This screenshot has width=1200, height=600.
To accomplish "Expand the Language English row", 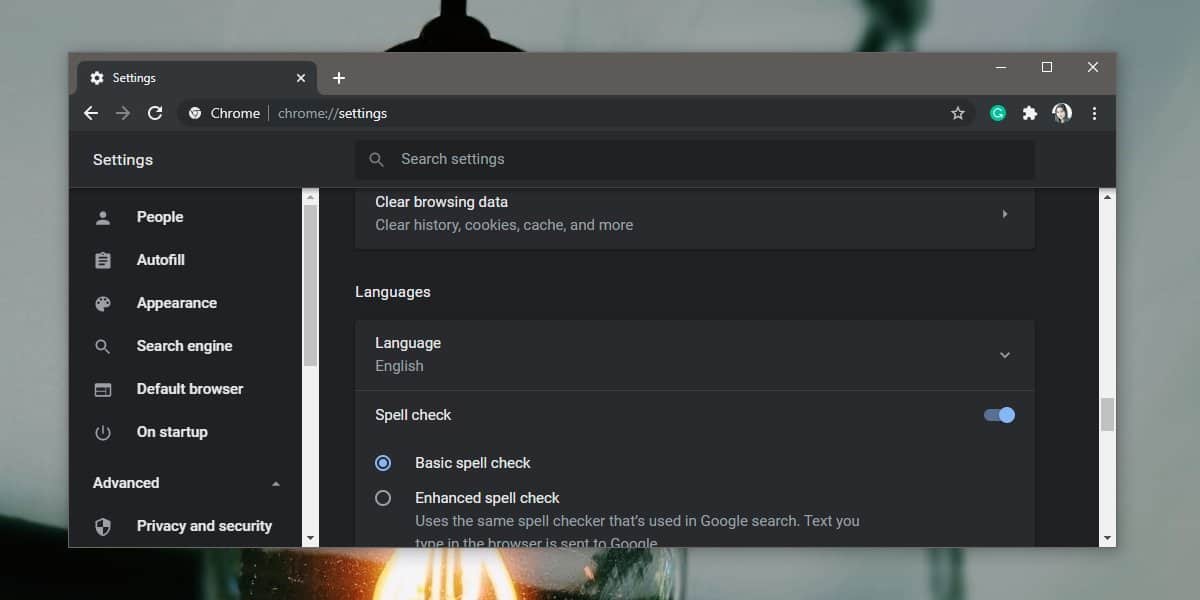I will pyautogui.click(x=695, y=355).
